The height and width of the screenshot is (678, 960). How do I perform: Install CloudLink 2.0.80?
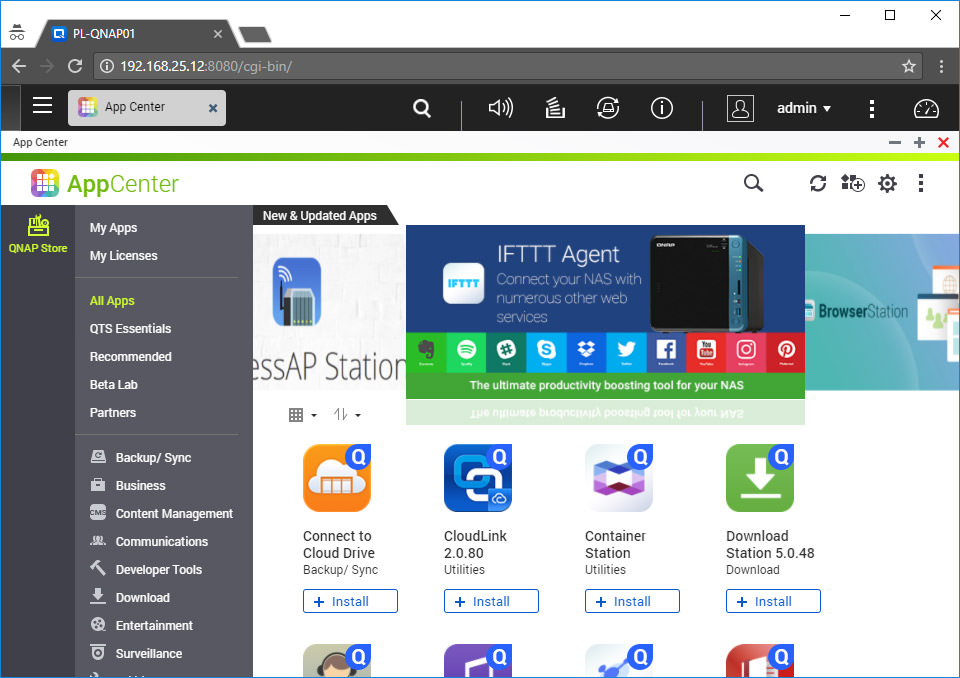click(x=491, y=601)
